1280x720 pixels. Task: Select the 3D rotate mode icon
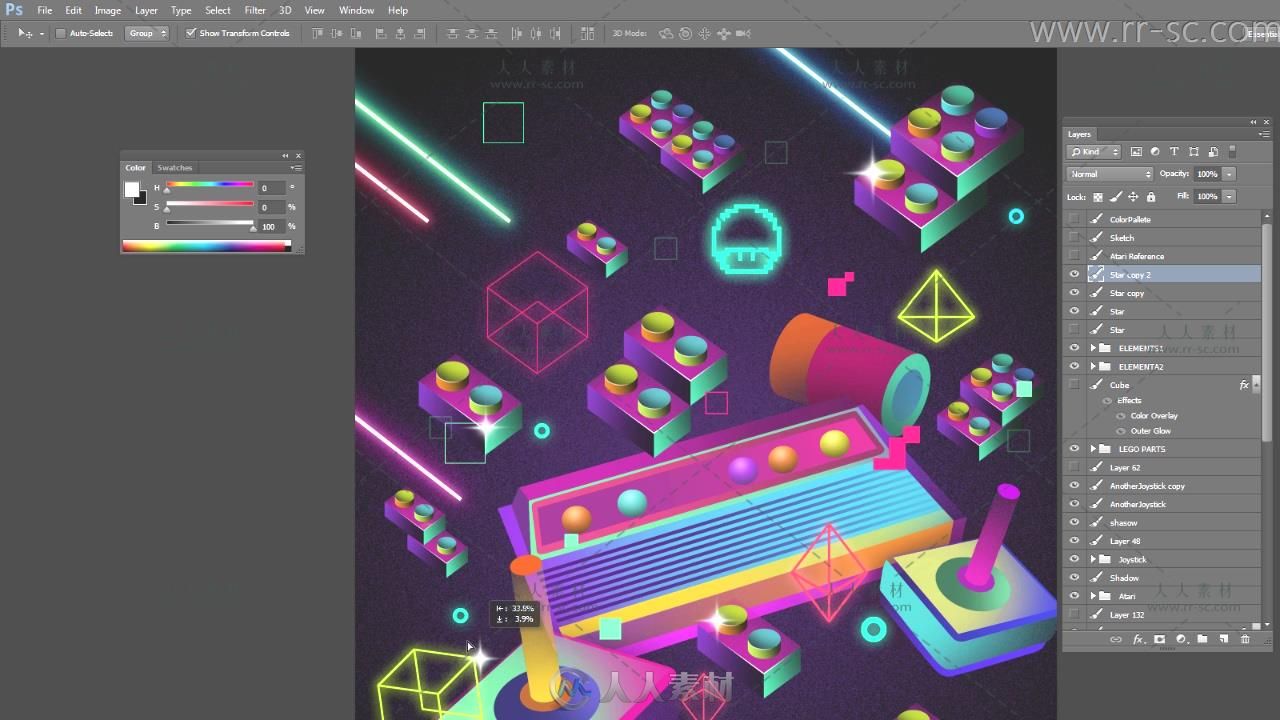click(666, 33)
